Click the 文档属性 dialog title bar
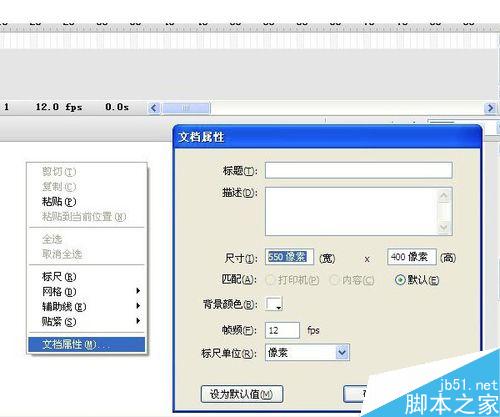500x417 pixels. tap(328, 137)
